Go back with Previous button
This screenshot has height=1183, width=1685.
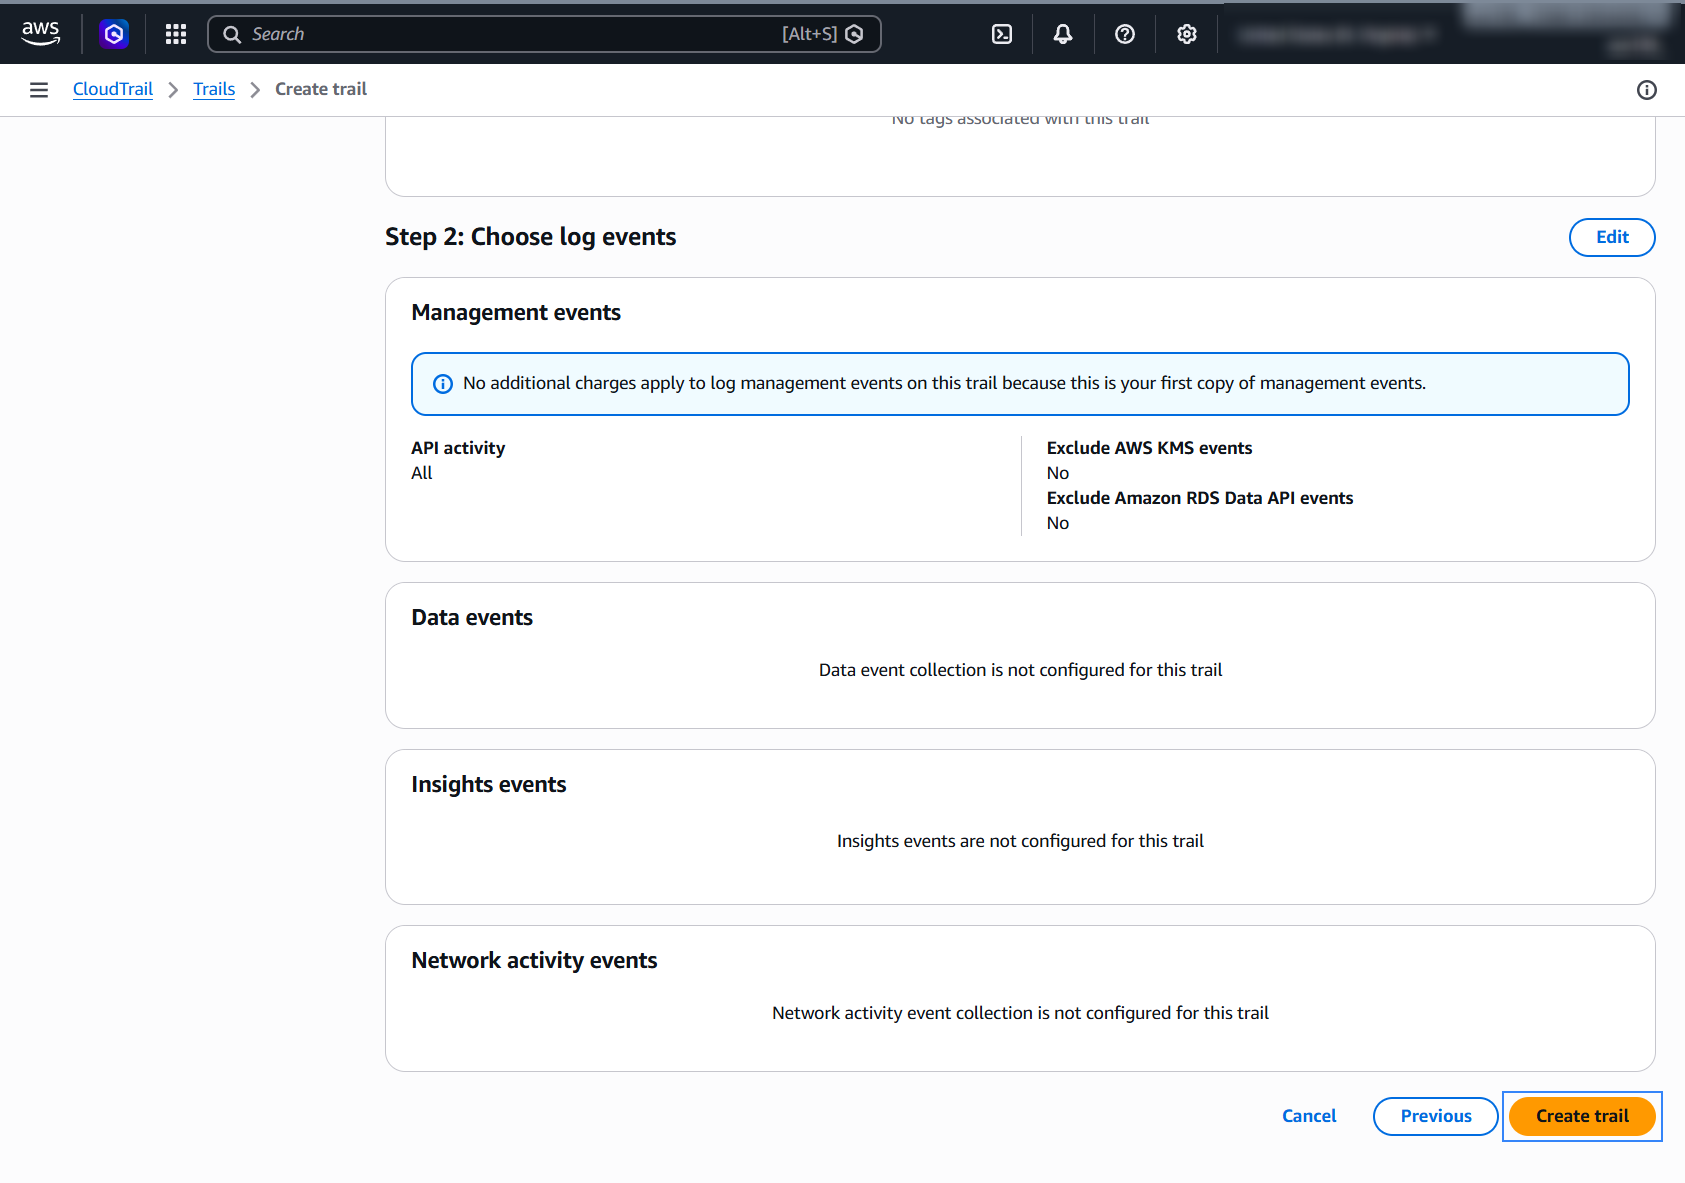[1436, 1116]
